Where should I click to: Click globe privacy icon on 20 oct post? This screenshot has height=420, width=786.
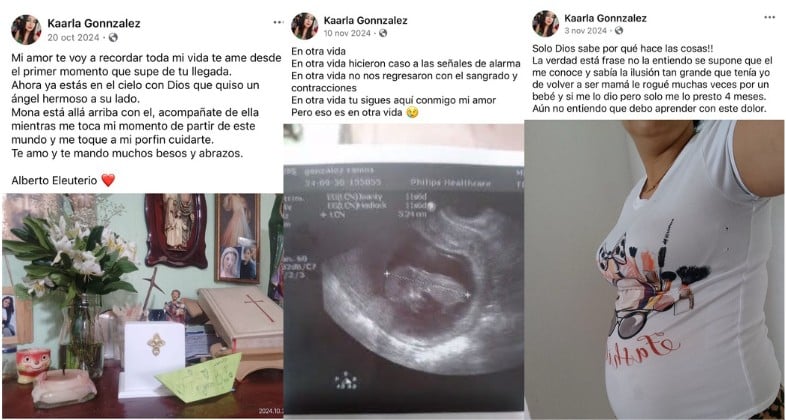point(113,38)
